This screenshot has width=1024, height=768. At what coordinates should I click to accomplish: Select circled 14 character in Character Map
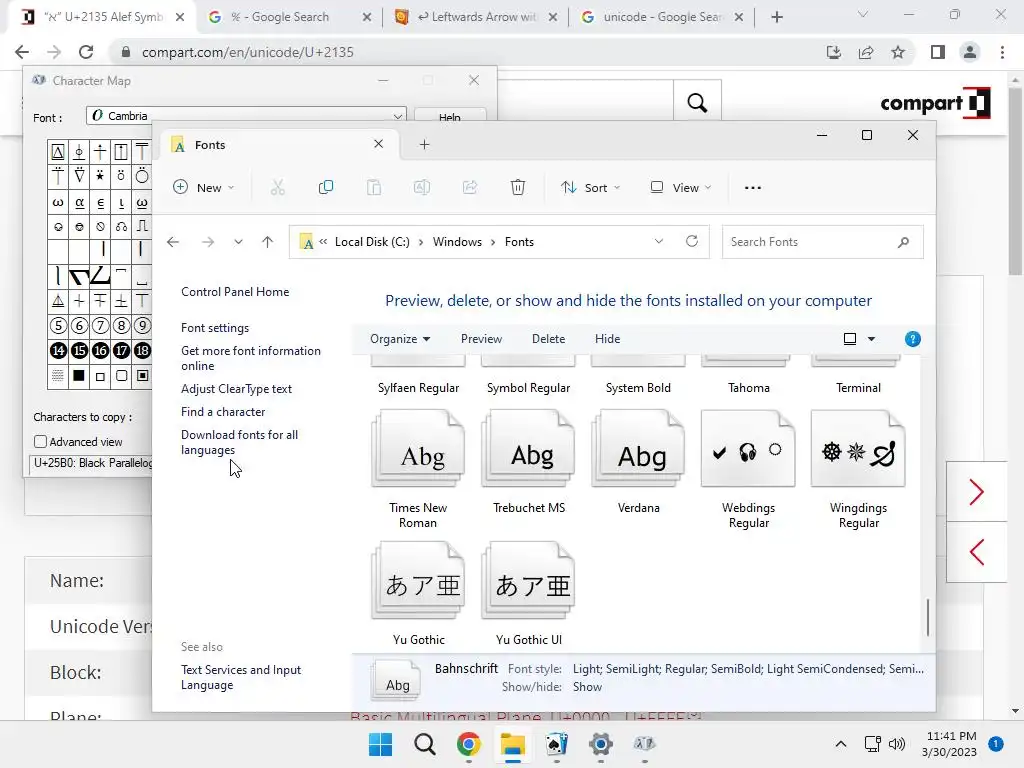pos(58,351)
